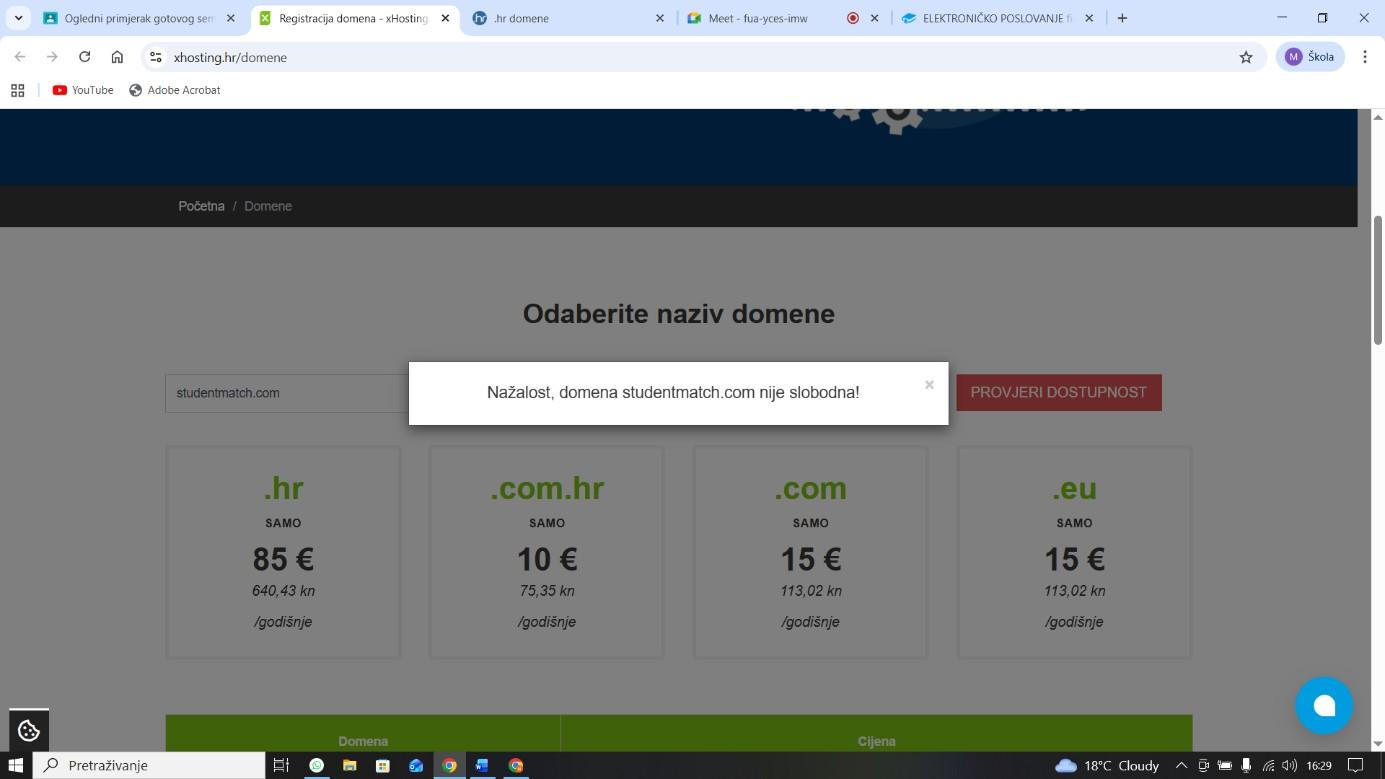Switch to the .hr domene tab
The image size is (1385, 779).
point(568,18)
